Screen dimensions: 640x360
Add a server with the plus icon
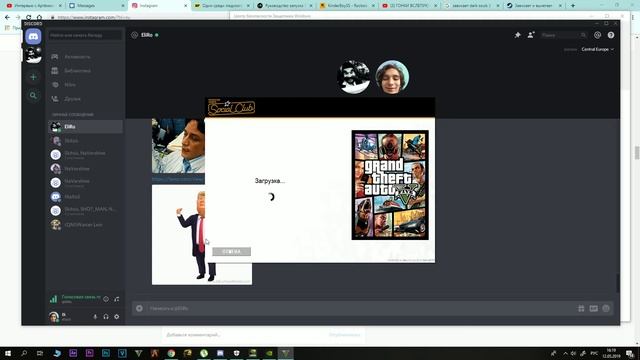click(x=33, y=77)
